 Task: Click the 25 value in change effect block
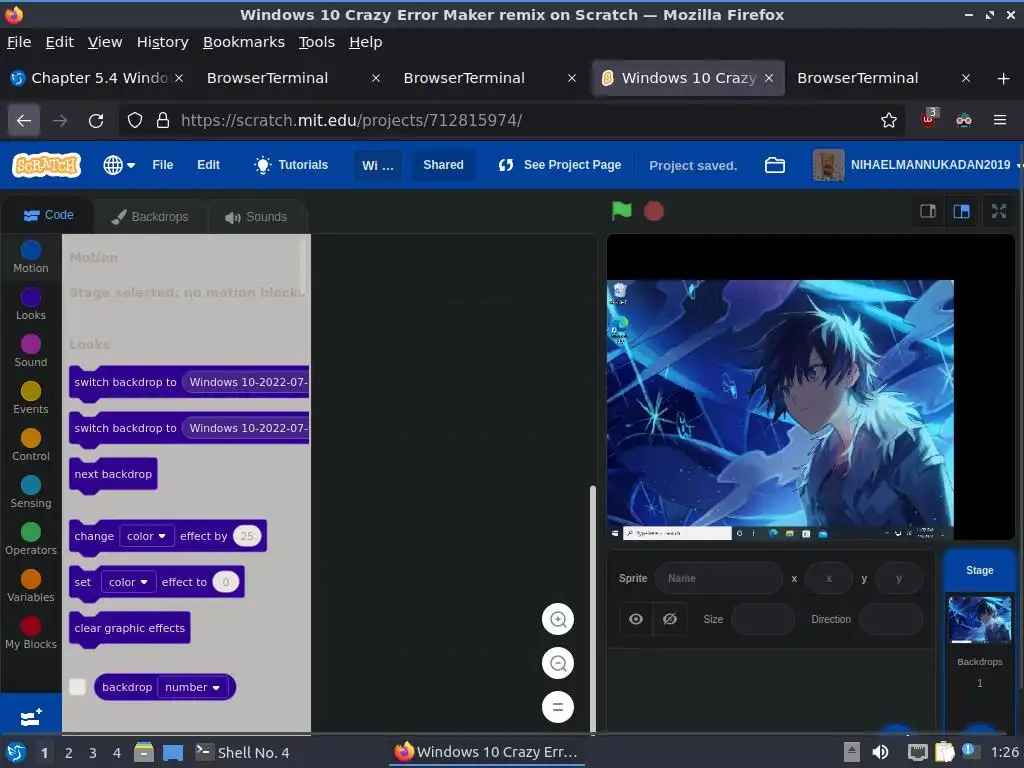click(247, 536)
